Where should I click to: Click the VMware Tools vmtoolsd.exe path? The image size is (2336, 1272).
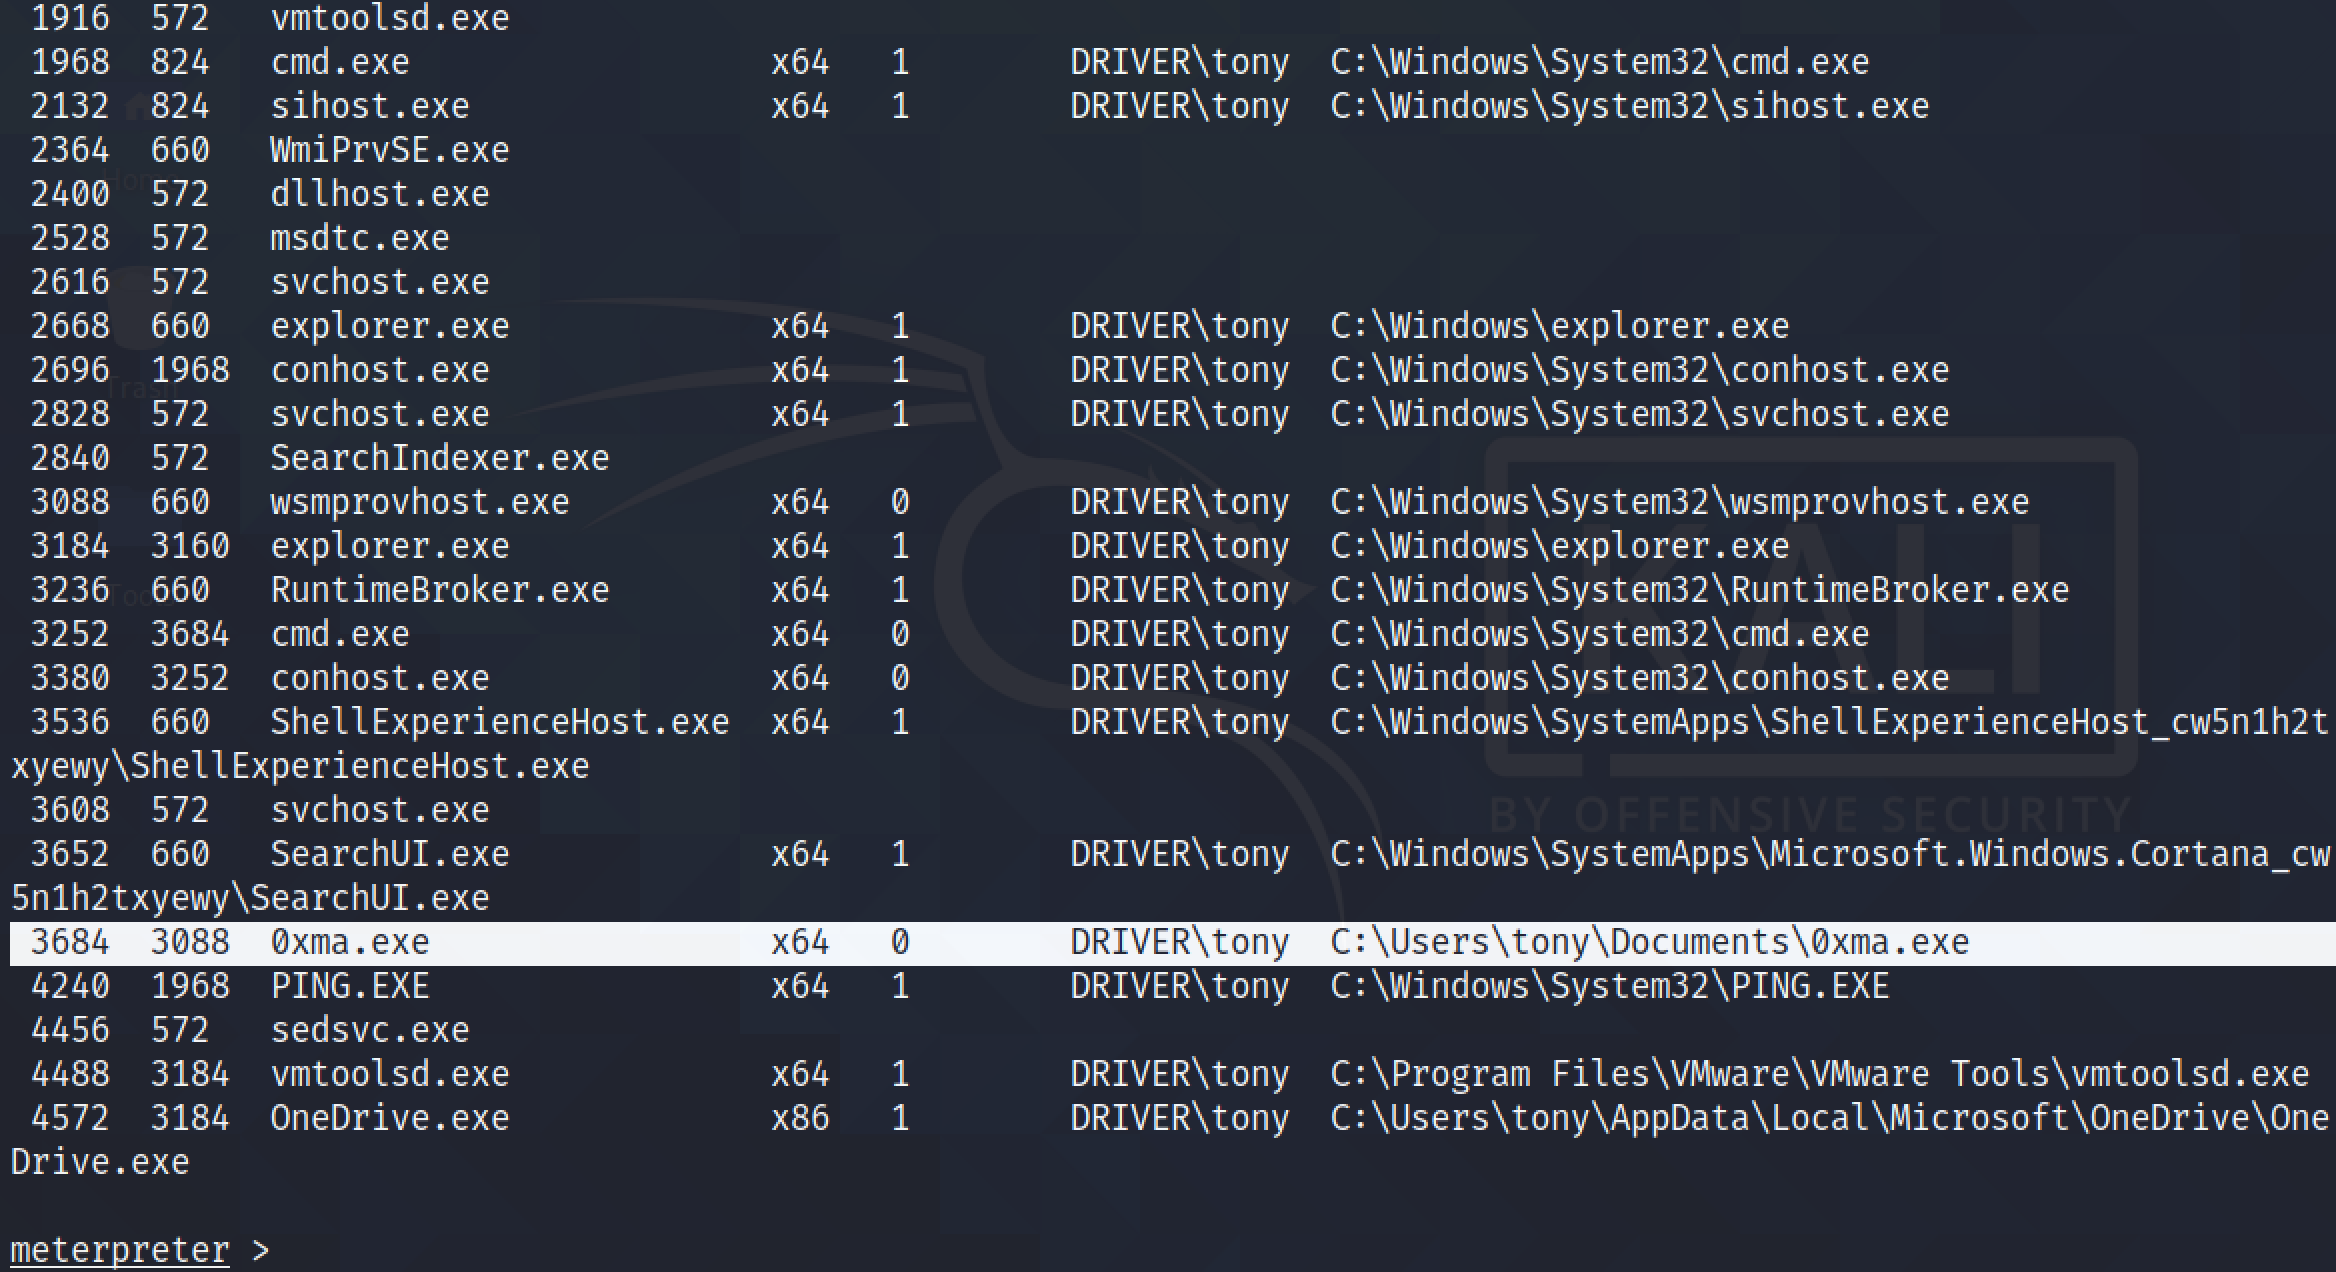pos(1820,1074)
